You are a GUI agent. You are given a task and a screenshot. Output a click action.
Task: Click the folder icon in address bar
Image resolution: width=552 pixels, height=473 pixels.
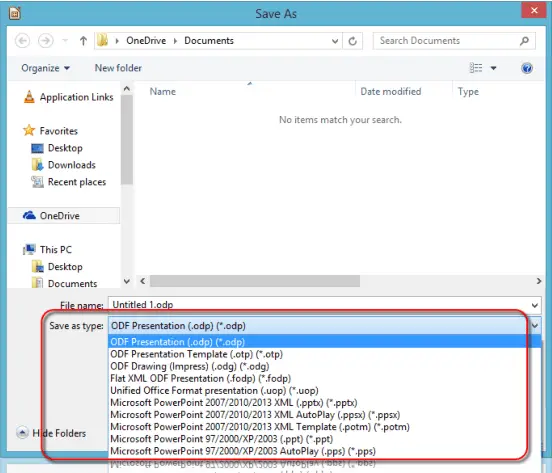[103, 40]
